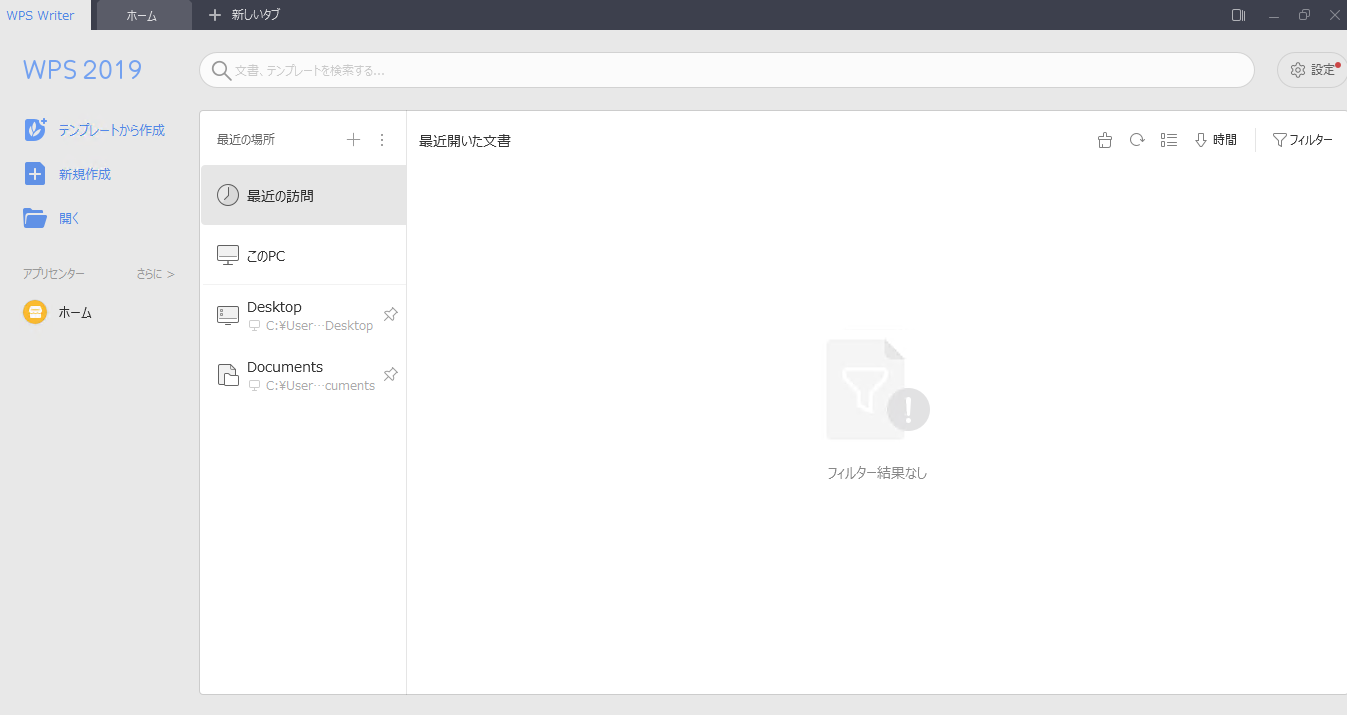Click the document search field
The width and height of the screenshot is (1347, 715).
pos(726,70)
